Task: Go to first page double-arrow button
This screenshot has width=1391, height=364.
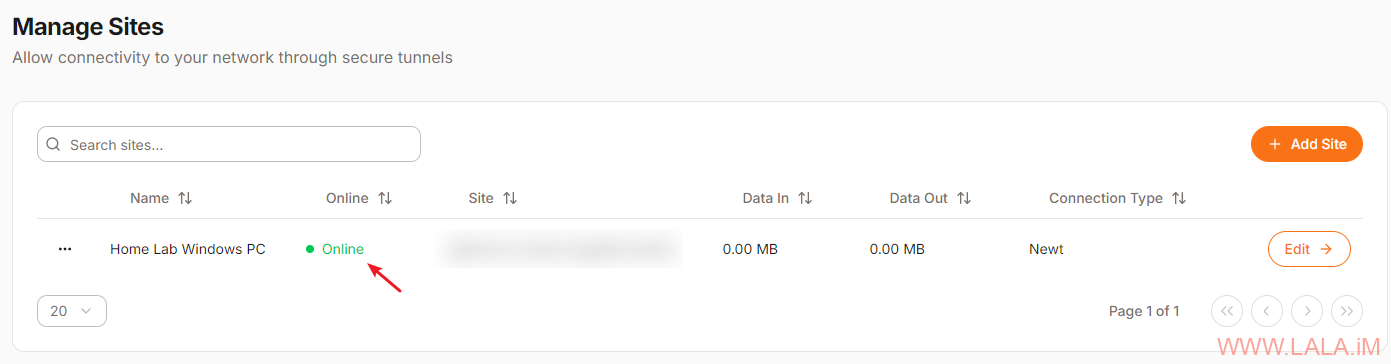Action: [x=1227, y=311]
